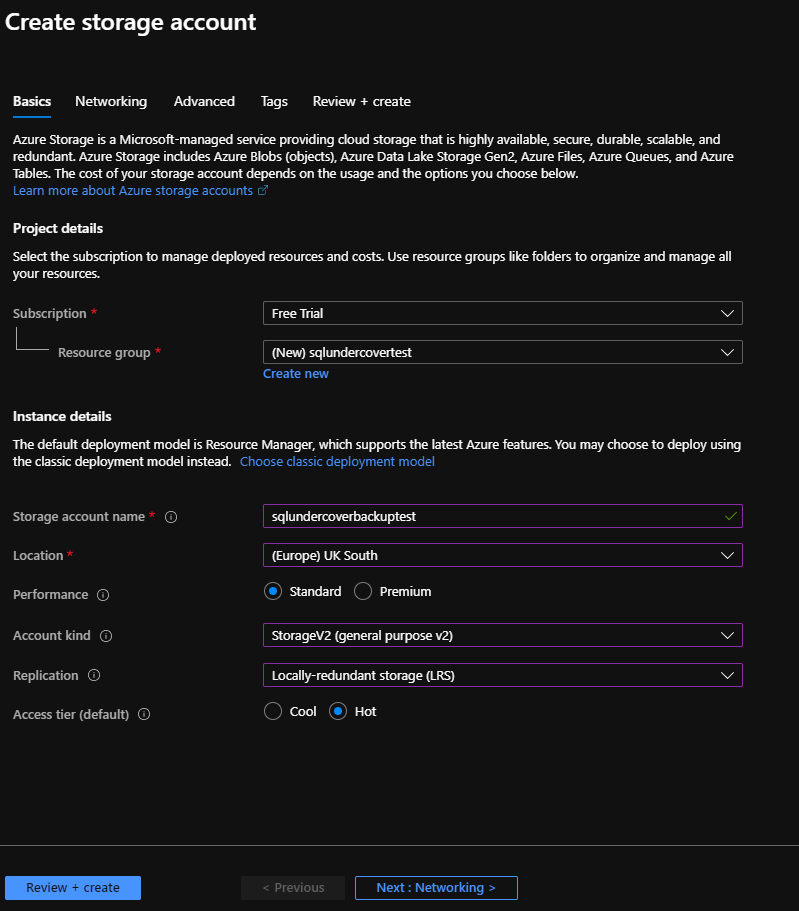
Task: Click external link icon after Learn more
Action: pyautogui.click(x=263, y=191)
